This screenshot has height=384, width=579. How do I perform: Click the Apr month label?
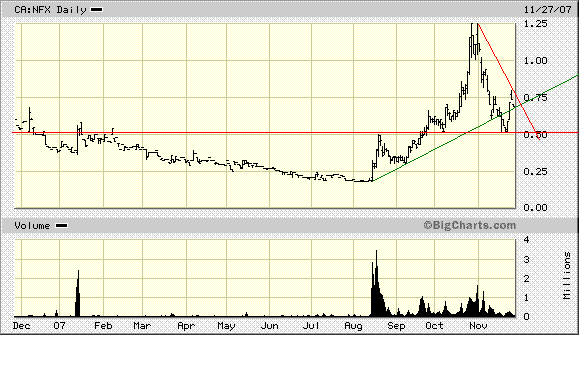click(x=186, y=326)
